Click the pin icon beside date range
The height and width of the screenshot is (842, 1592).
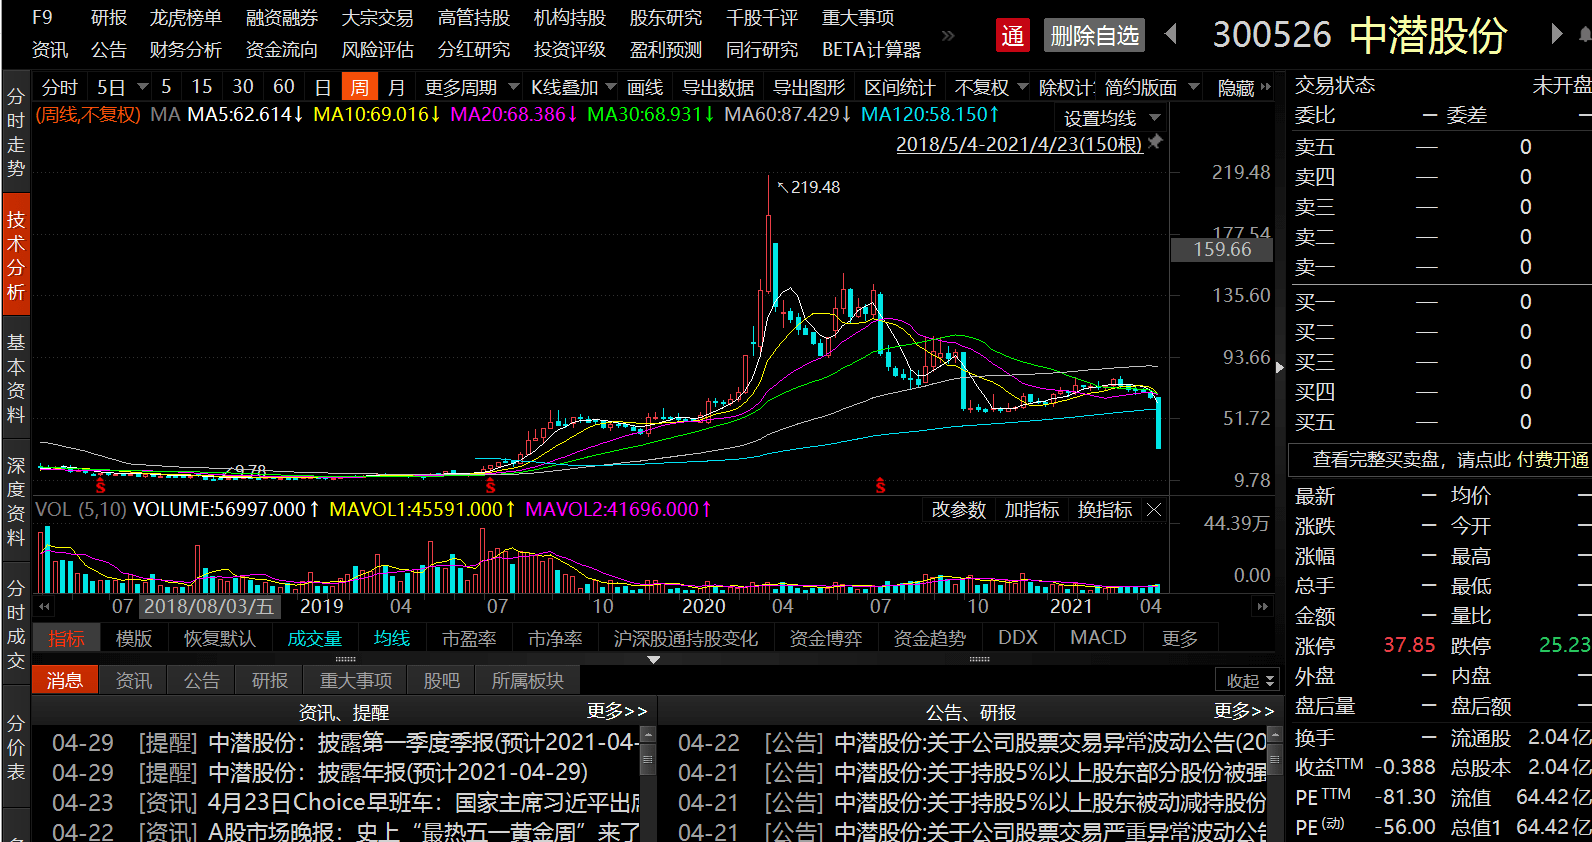coord(1155,143)
